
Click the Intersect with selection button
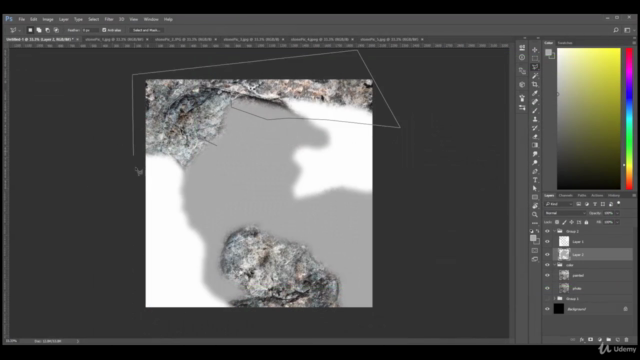point(56,30)
